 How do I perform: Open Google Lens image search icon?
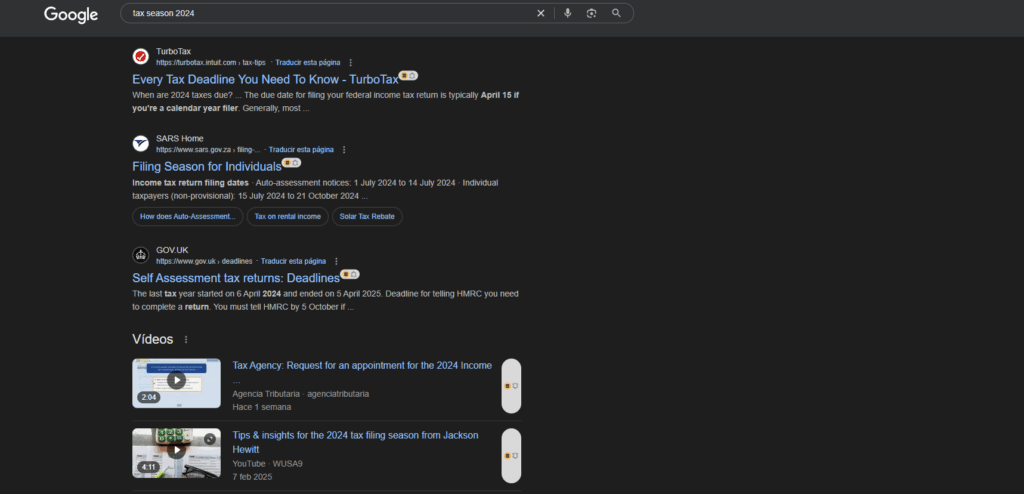(591, 13)
